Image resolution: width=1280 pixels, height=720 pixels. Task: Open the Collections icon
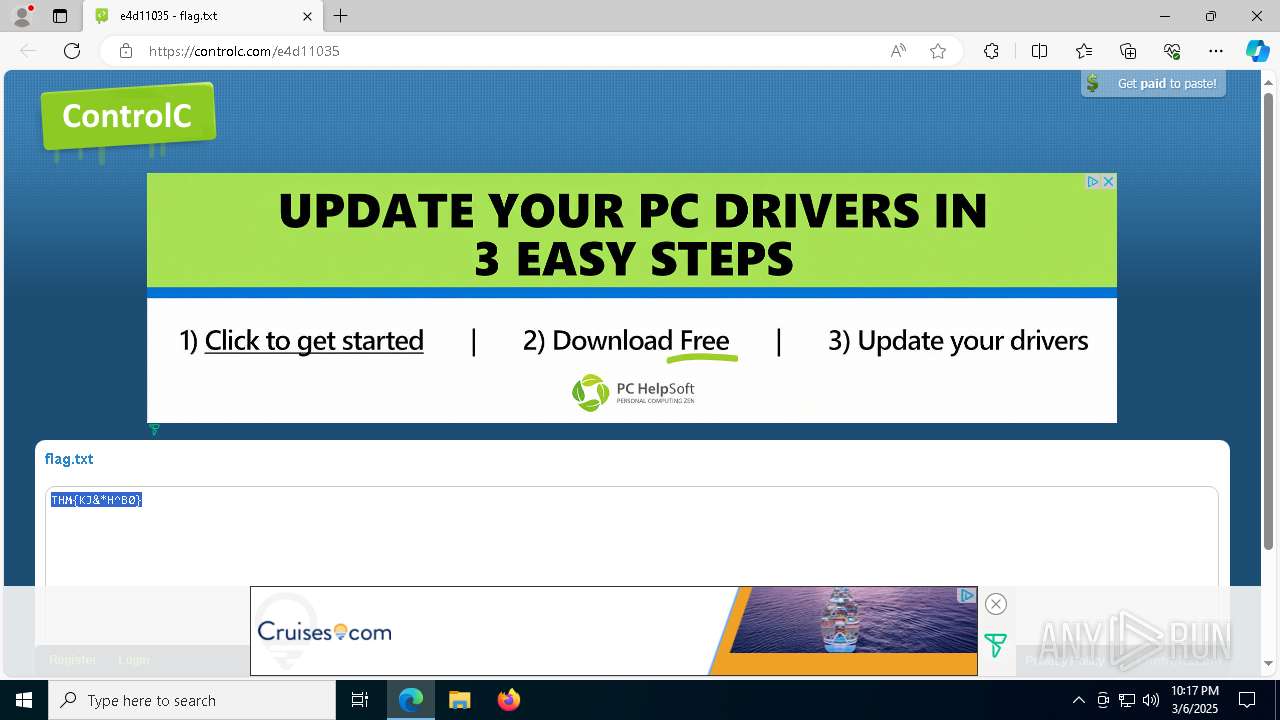tap(1128, 51)
